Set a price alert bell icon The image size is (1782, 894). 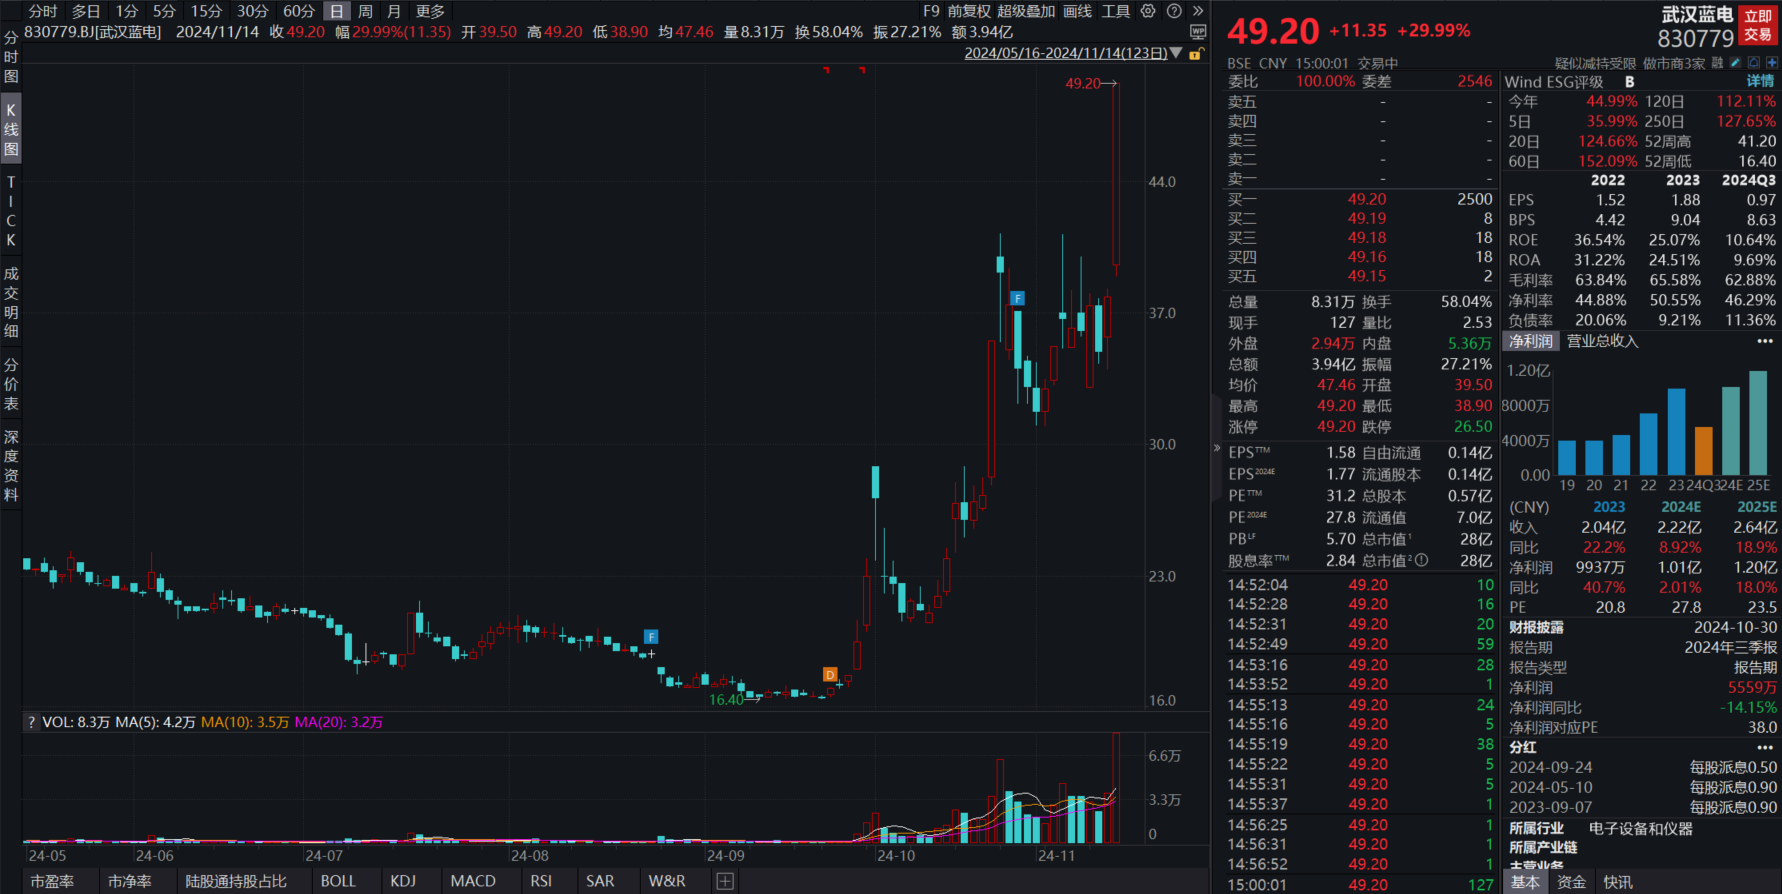[1753, 63]
